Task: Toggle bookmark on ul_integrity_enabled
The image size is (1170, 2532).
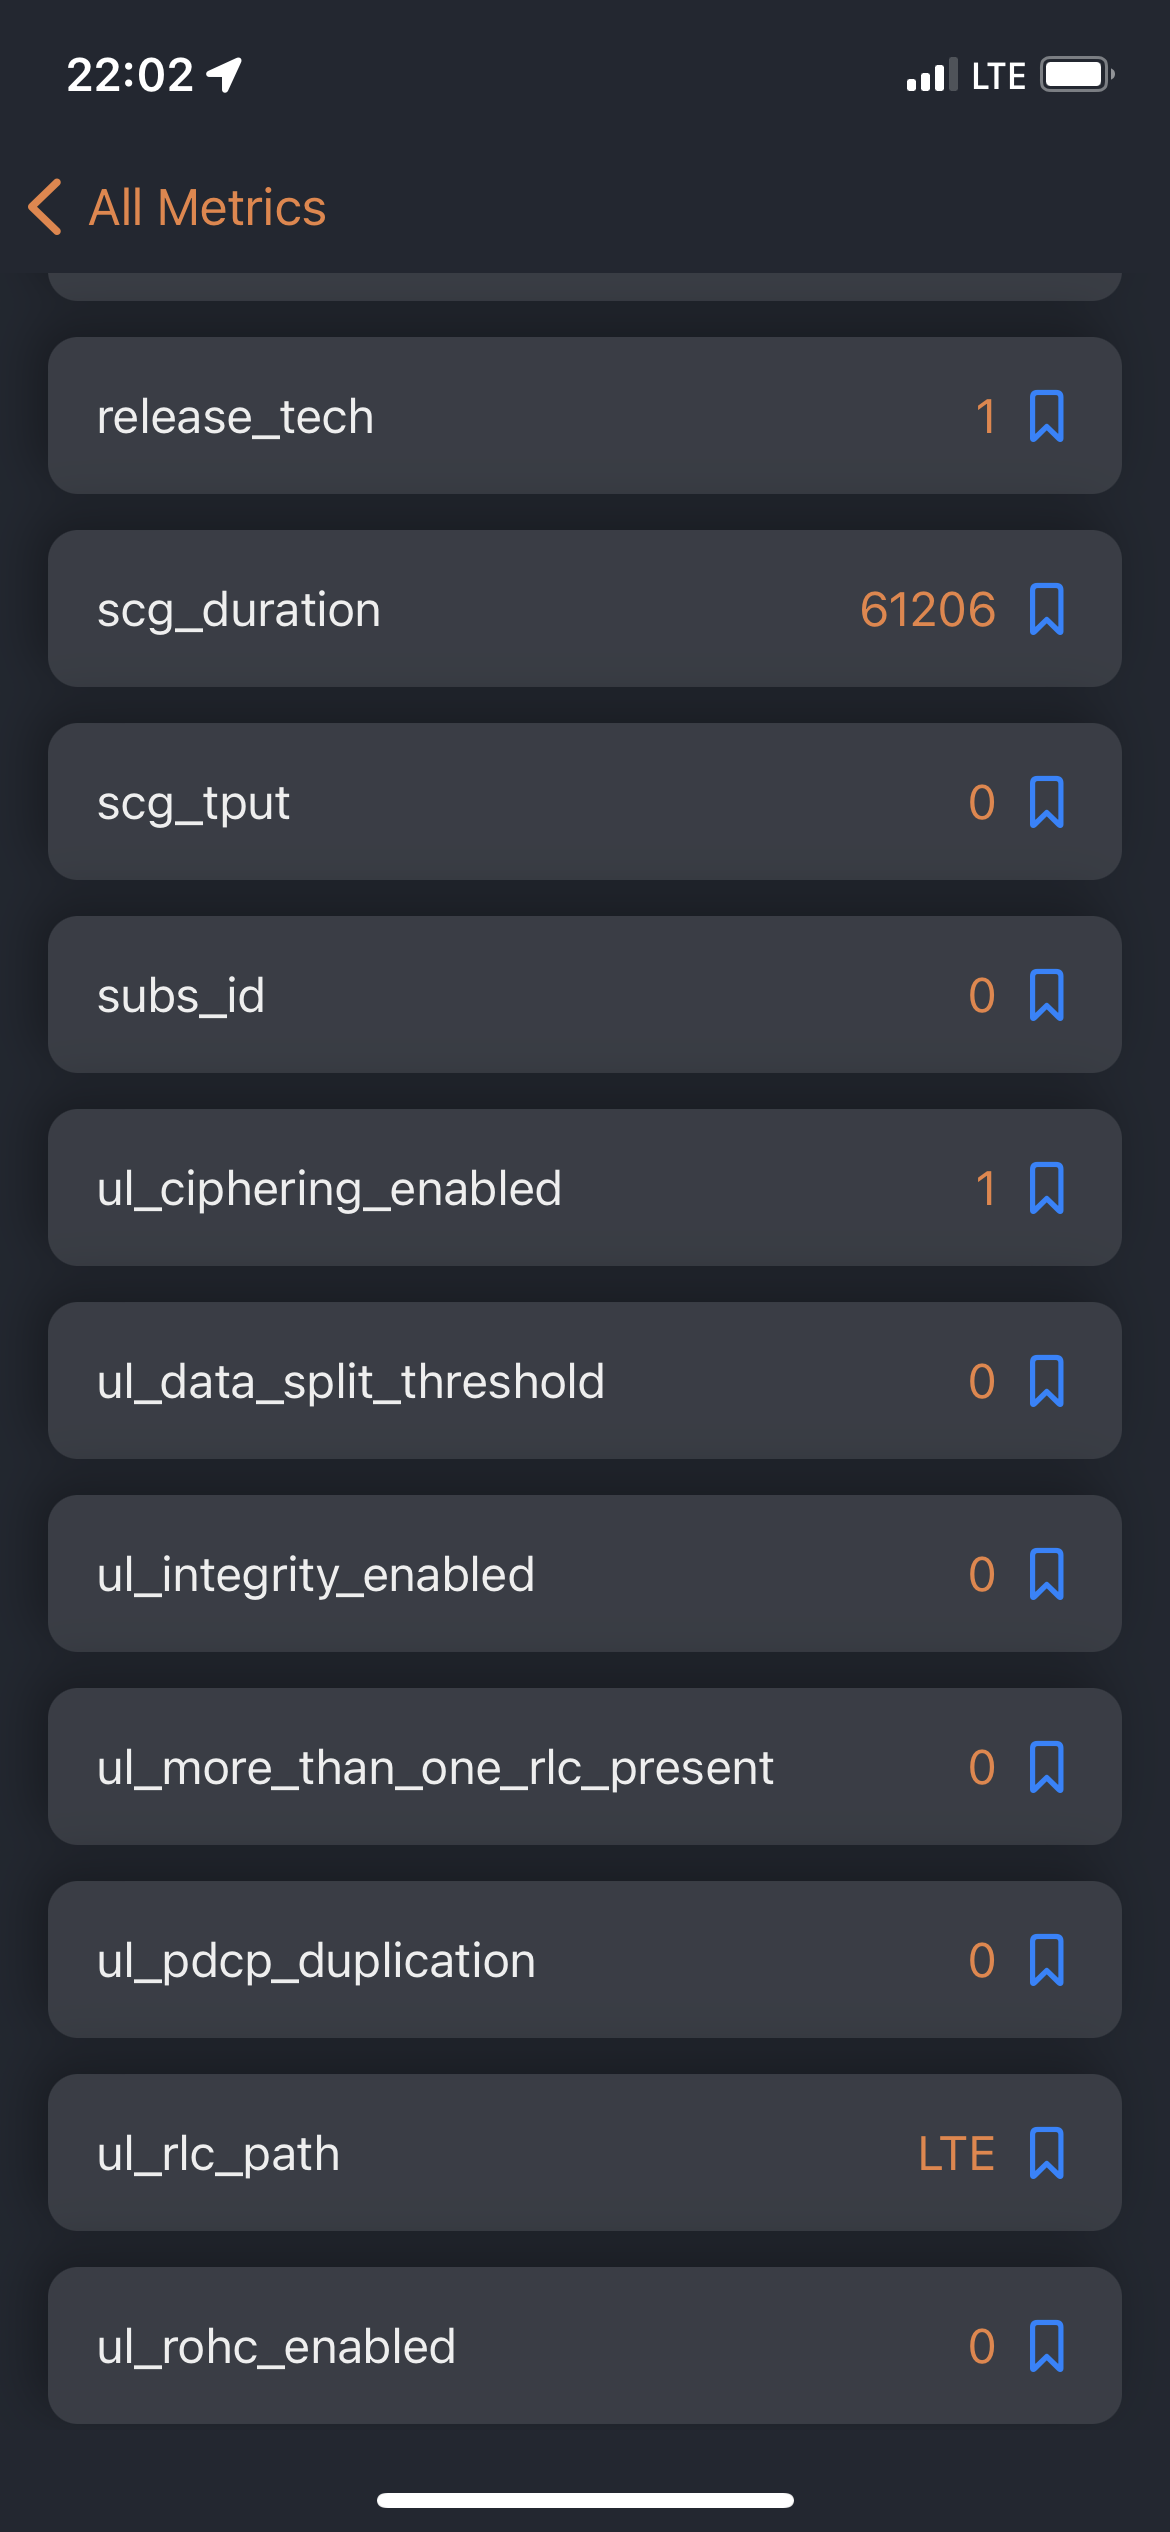Action: point(1046,1574)
